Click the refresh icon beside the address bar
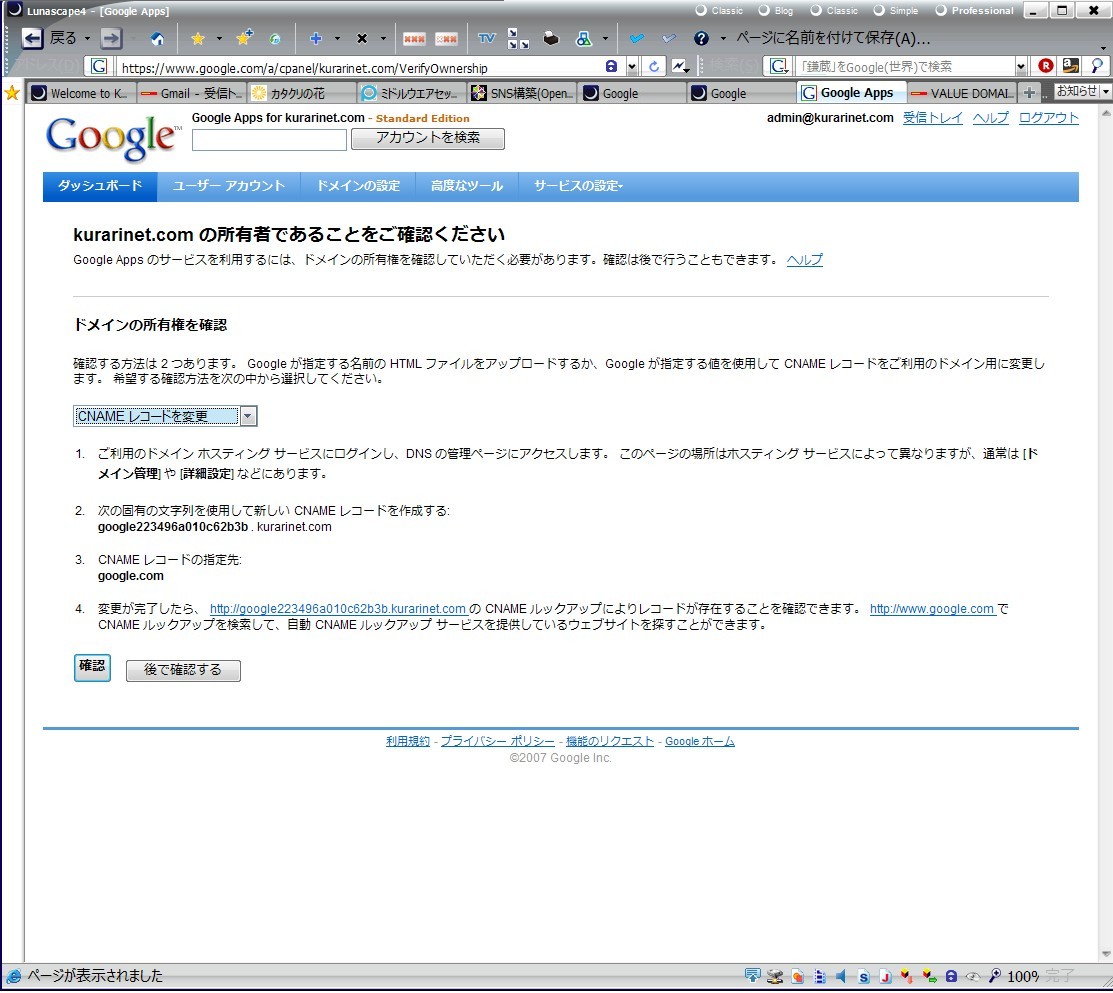The height and width of the screenshot is (993, 1113). pos(654,67)
